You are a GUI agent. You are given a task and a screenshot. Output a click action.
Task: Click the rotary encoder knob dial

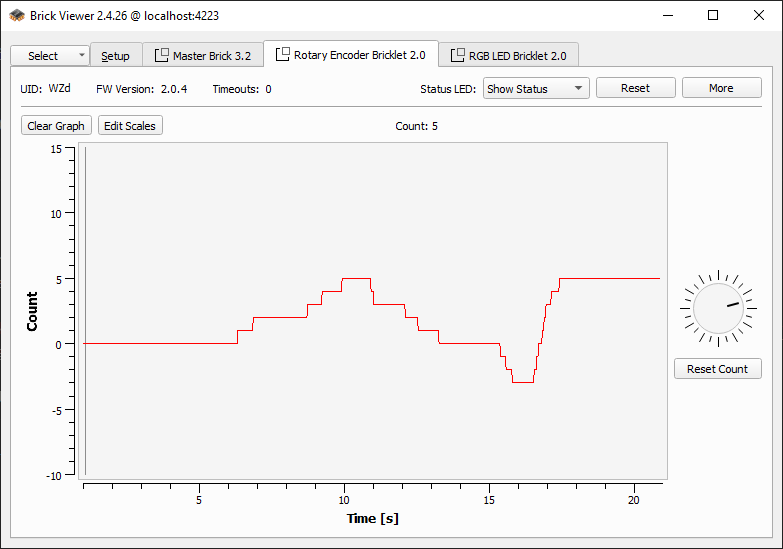[x=718, y=307]
